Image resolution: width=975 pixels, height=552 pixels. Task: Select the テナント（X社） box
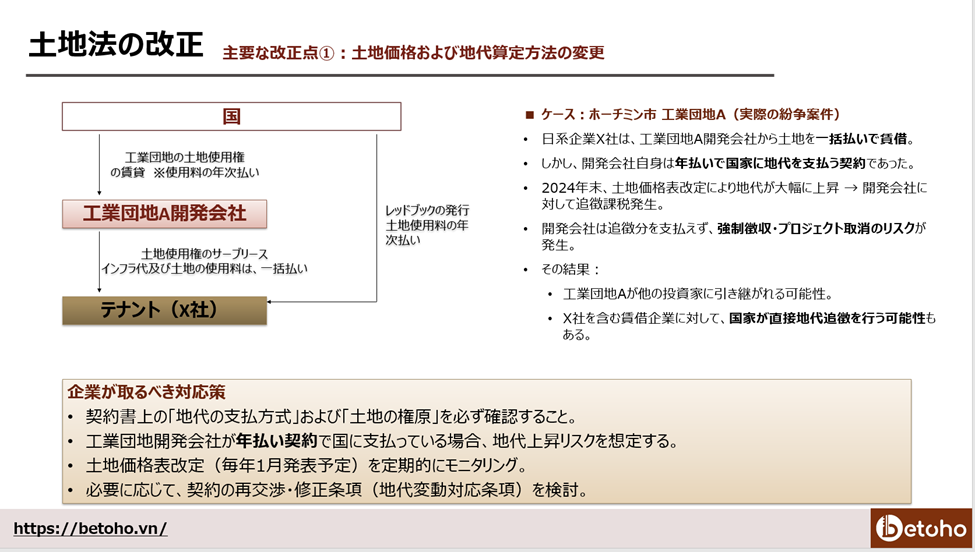(164, 310)
